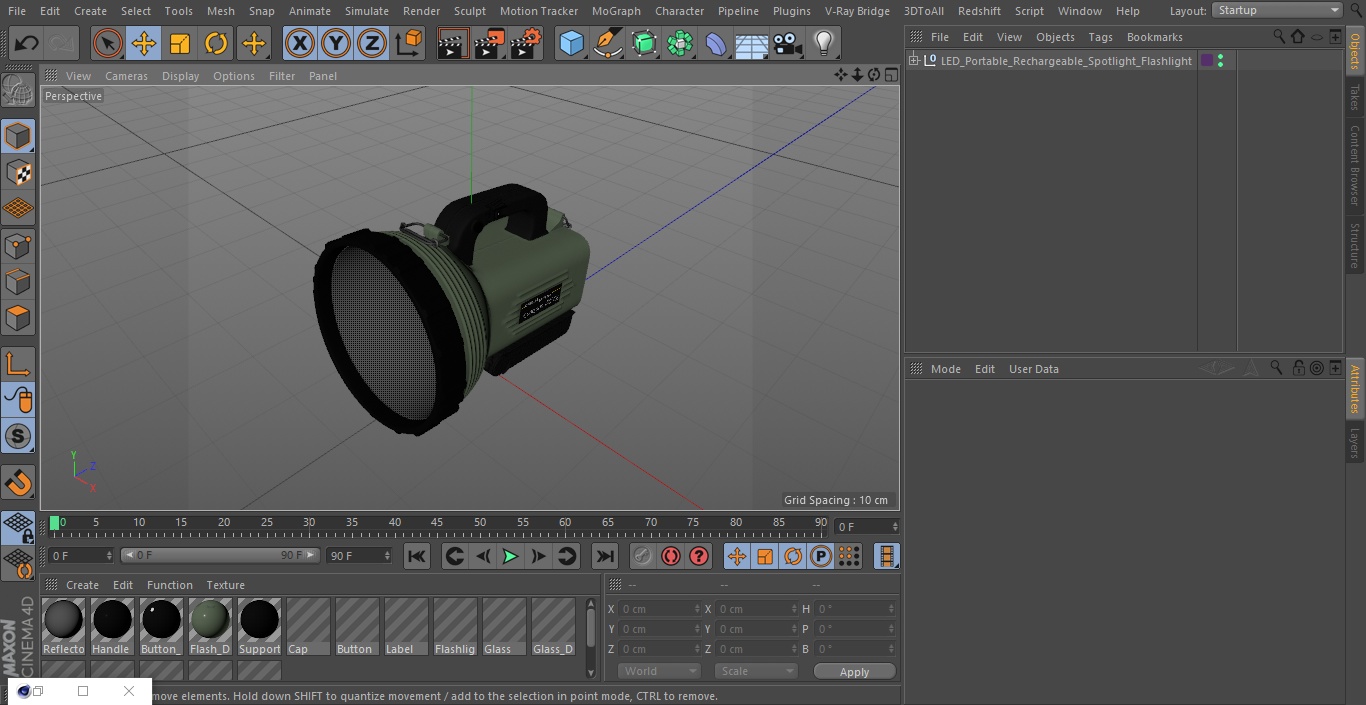Screen dimensions: 1366x705
Task: Switch to Model mode
Action: 18,136
